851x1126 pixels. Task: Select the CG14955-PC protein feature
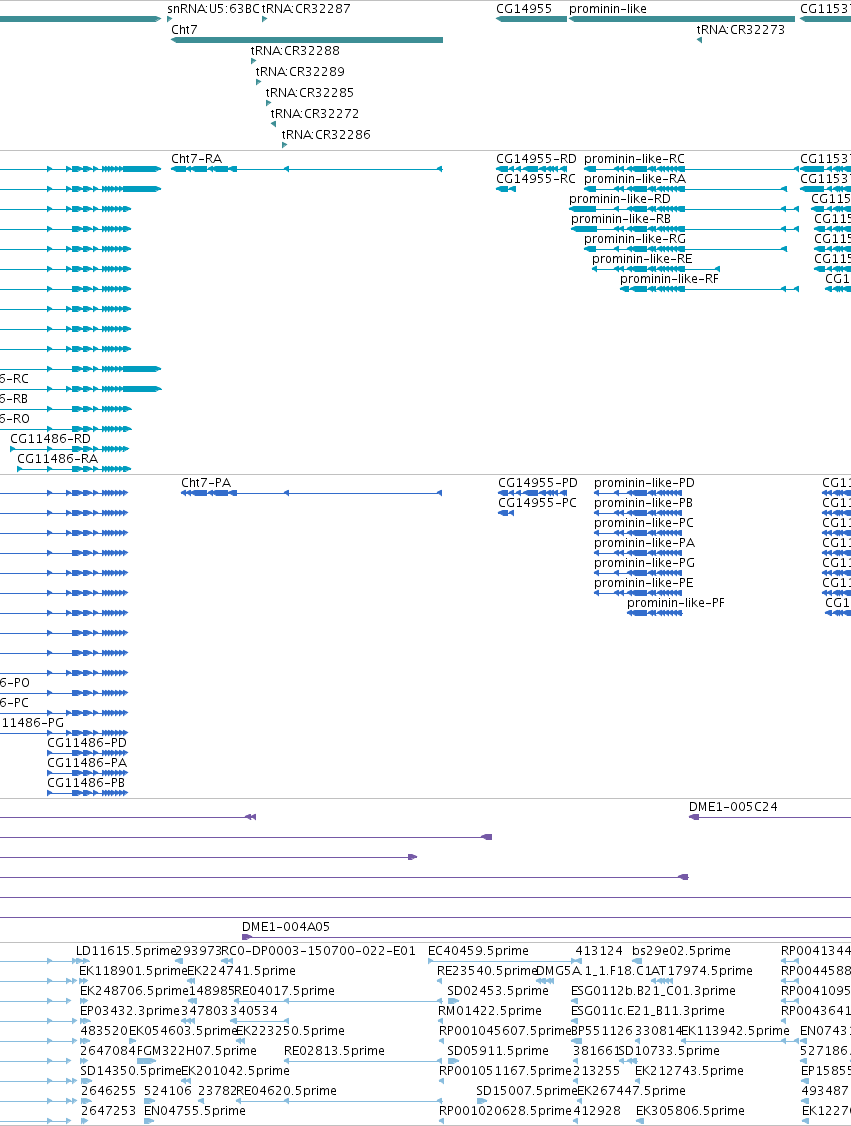pyautogui.click(x=506, y=513)
